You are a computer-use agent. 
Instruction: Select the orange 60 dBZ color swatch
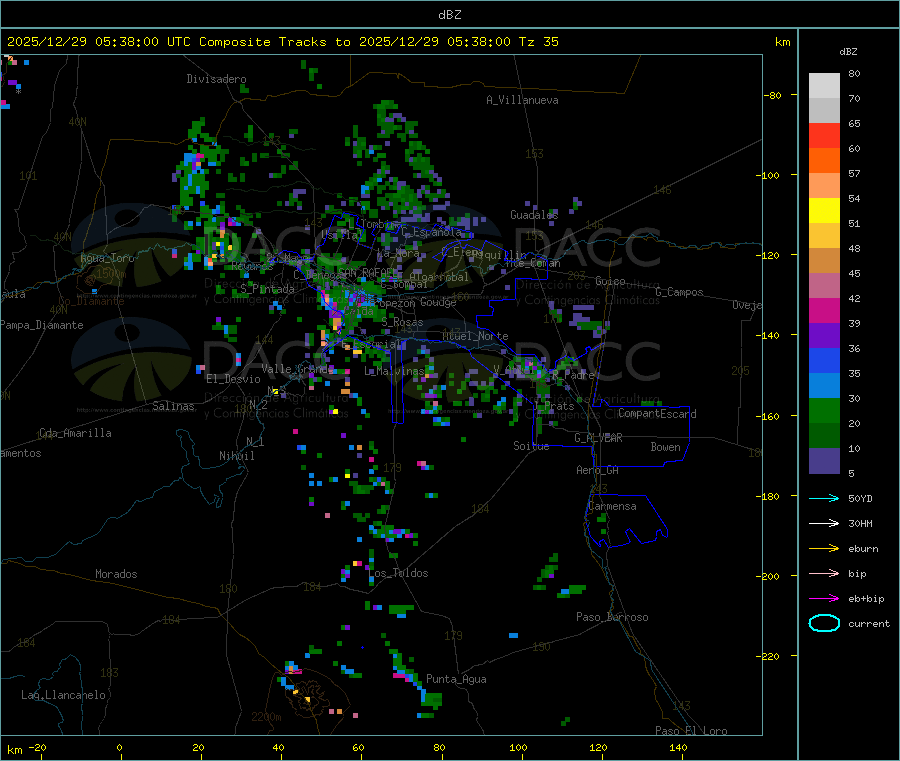824,161
